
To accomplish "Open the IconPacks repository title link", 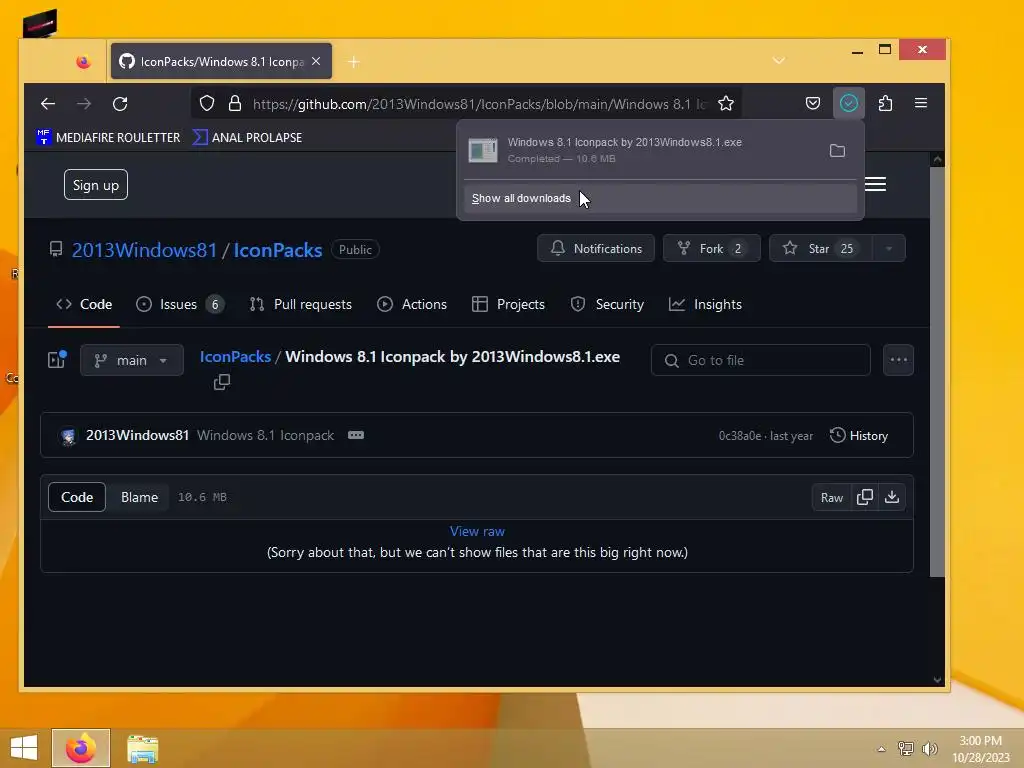I will click(278, 250).
